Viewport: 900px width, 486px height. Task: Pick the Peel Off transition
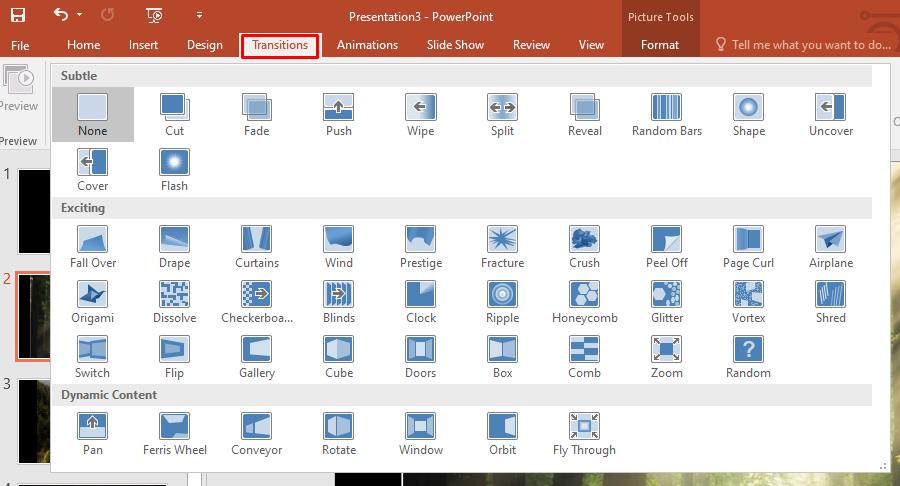pyautogui.click(x=666, y=247)
